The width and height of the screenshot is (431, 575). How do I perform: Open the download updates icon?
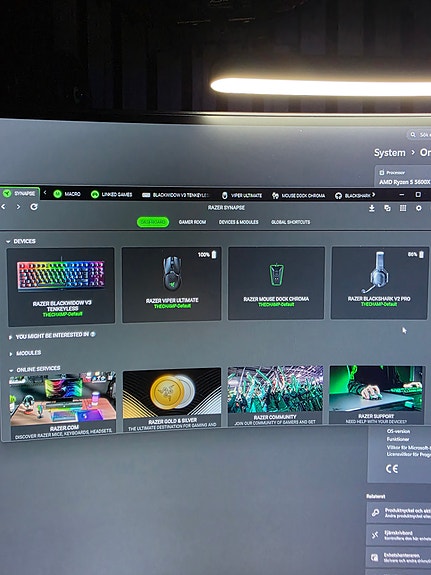tap(372, 208)
